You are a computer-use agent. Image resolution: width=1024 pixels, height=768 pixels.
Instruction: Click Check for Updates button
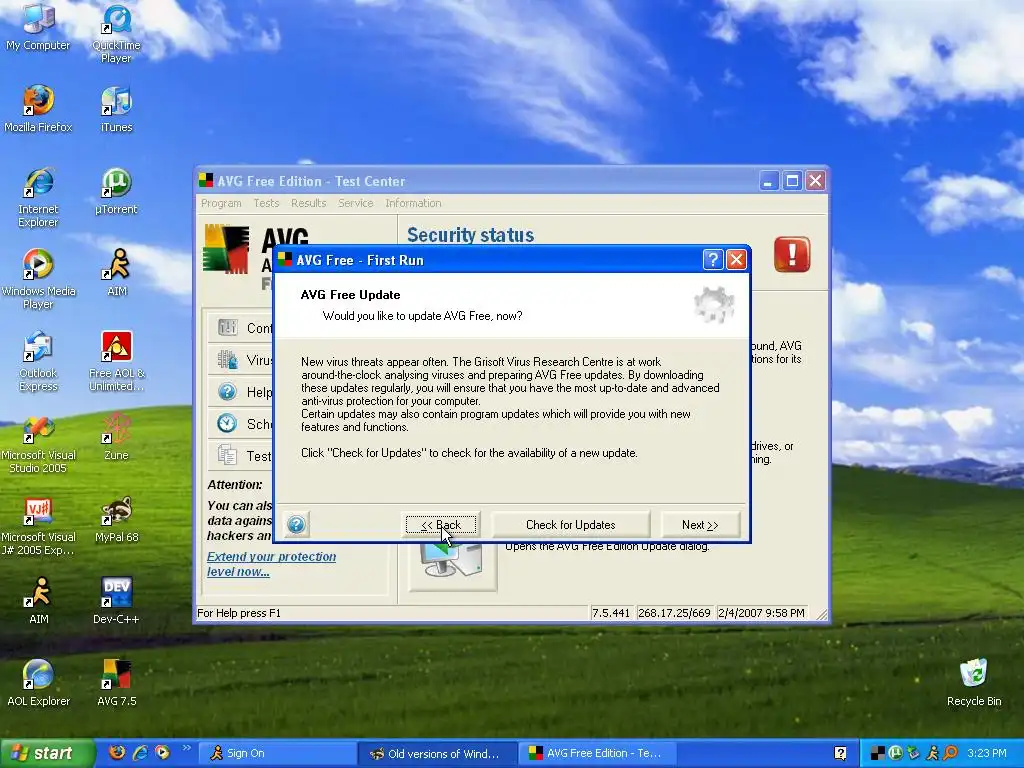[x=571, y=524]
